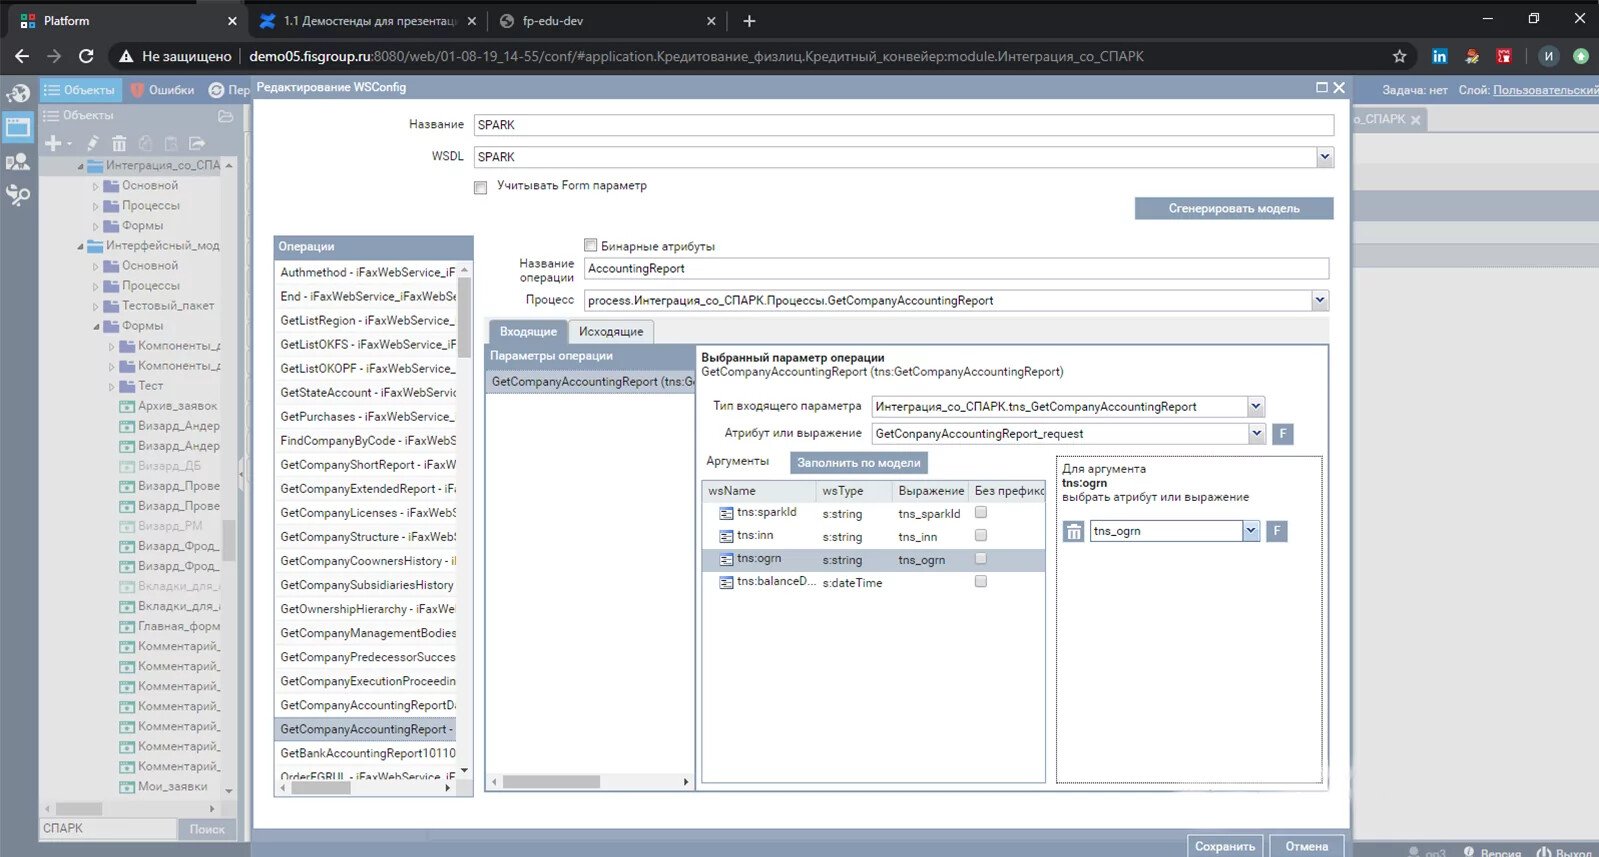Image resolution: width=1599 pixels, height=857 pixels.
Task: Click the pencil edit icon in Objects toolbar
Action: (92, 144)
